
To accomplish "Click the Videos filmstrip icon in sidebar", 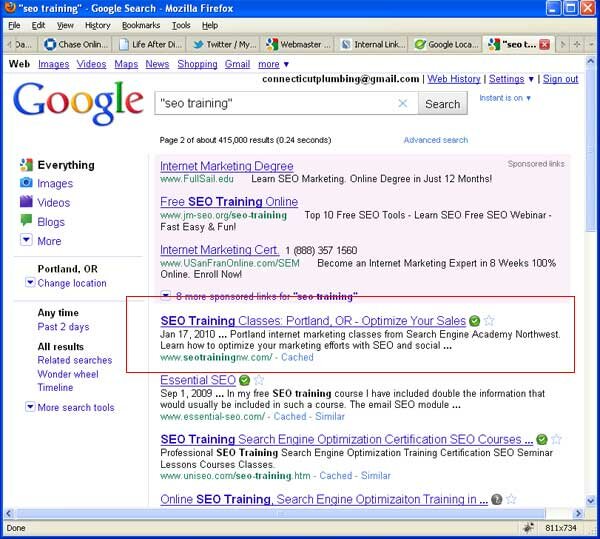I will tap(26, 201).
